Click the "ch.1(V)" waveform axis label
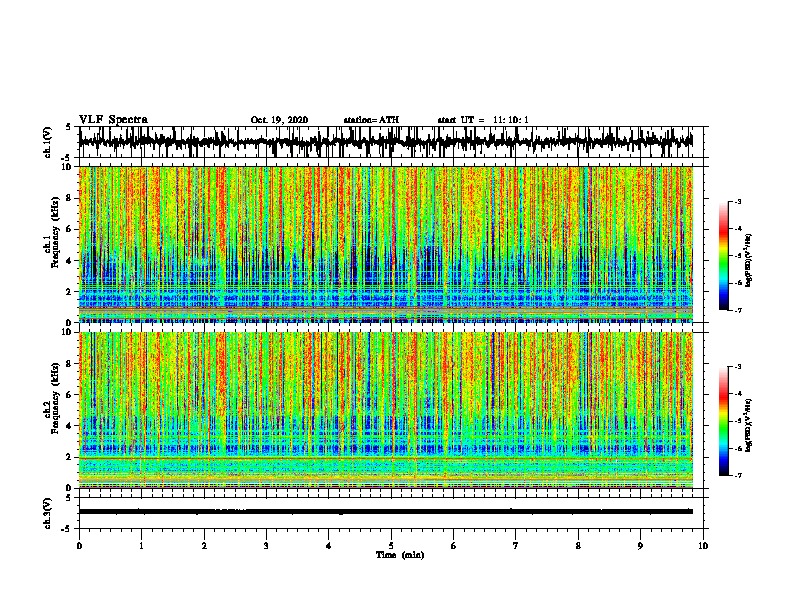Image resolution: width=792 pixels, height=612 pixels. point(47,142)
